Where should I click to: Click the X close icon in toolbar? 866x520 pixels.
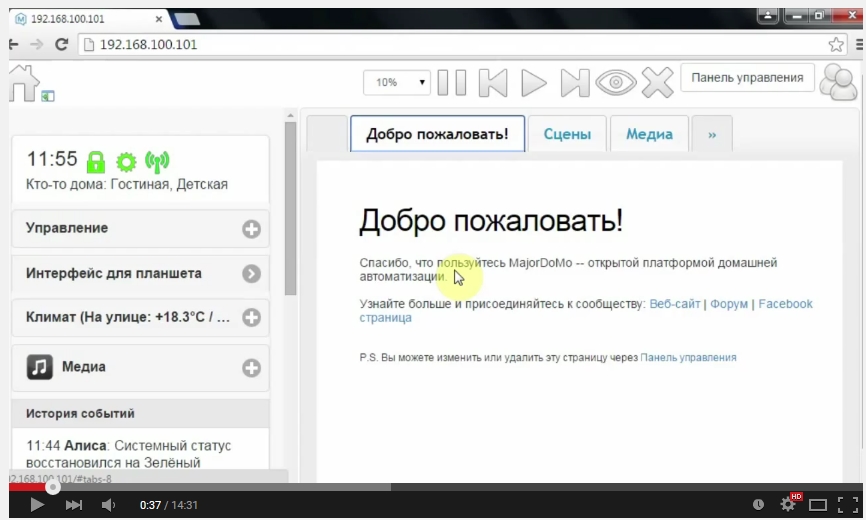[x=657, y=83]
